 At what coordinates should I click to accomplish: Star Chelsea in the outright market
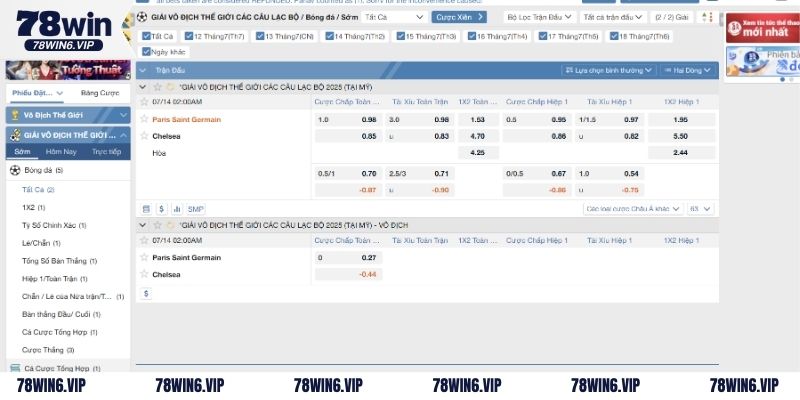point(144,274)
